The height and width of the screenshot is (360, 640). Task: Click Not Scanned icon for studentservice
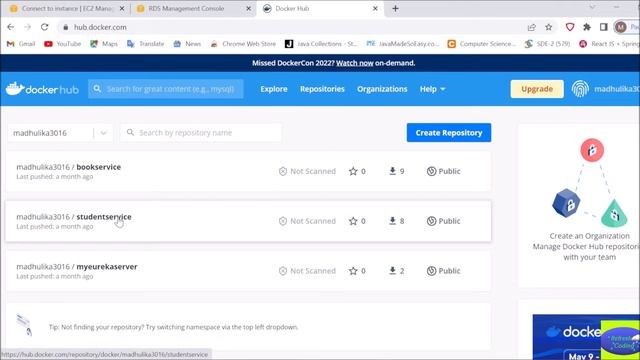point(283,221)
